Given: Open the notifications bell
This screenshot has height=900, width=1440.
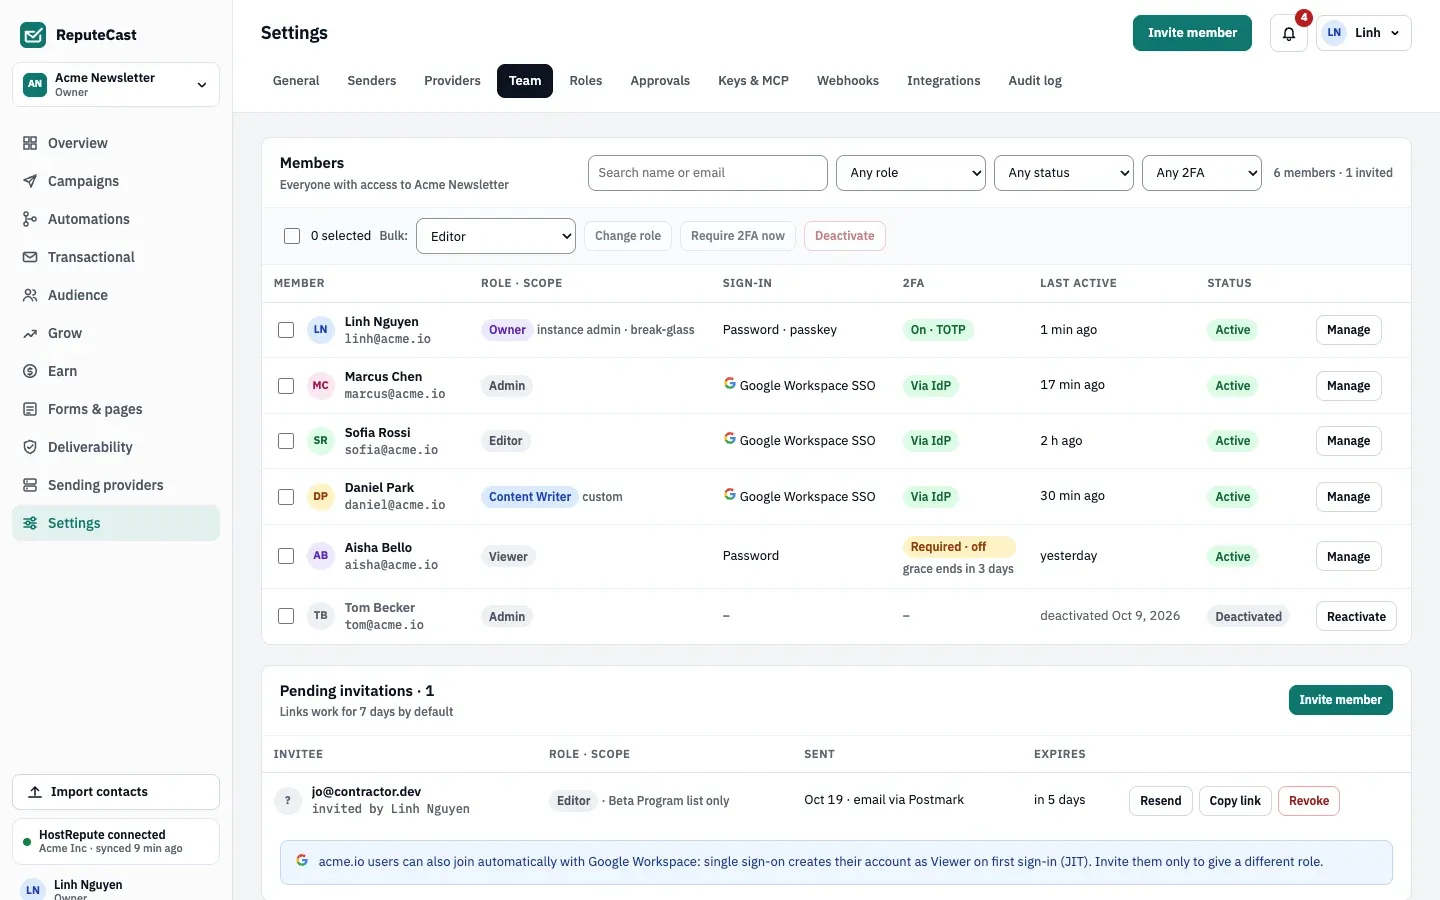Looking at the screenshot, I should pyautogui.click(x=1289, y=33).
